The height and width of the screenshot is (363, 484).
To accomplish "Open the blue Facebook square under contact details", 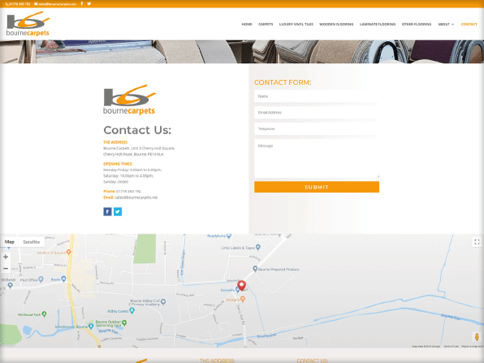I will (107, 212).
